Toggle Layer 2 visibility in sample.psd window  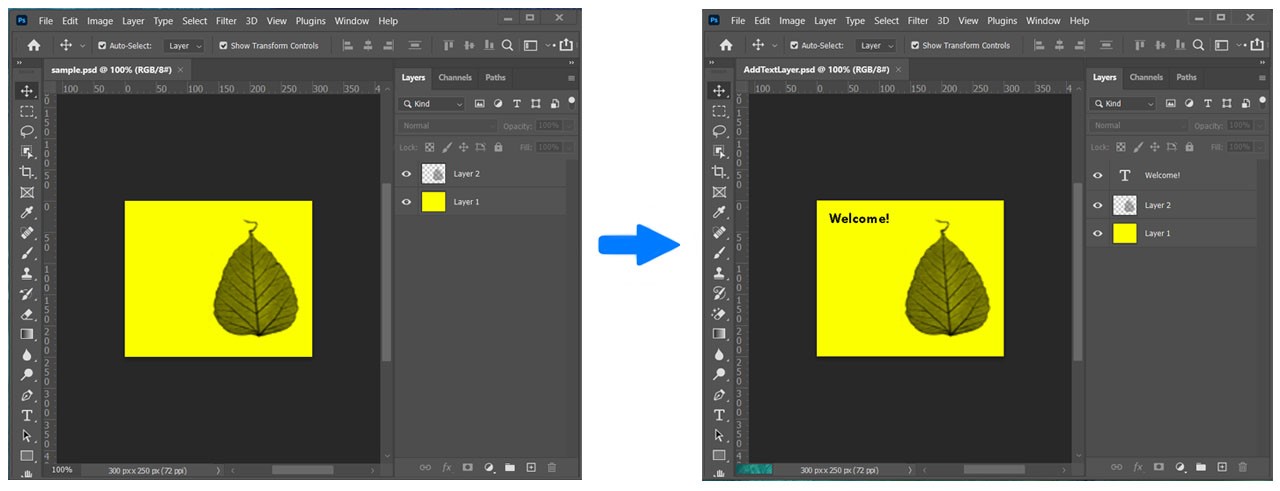[406, 174]
